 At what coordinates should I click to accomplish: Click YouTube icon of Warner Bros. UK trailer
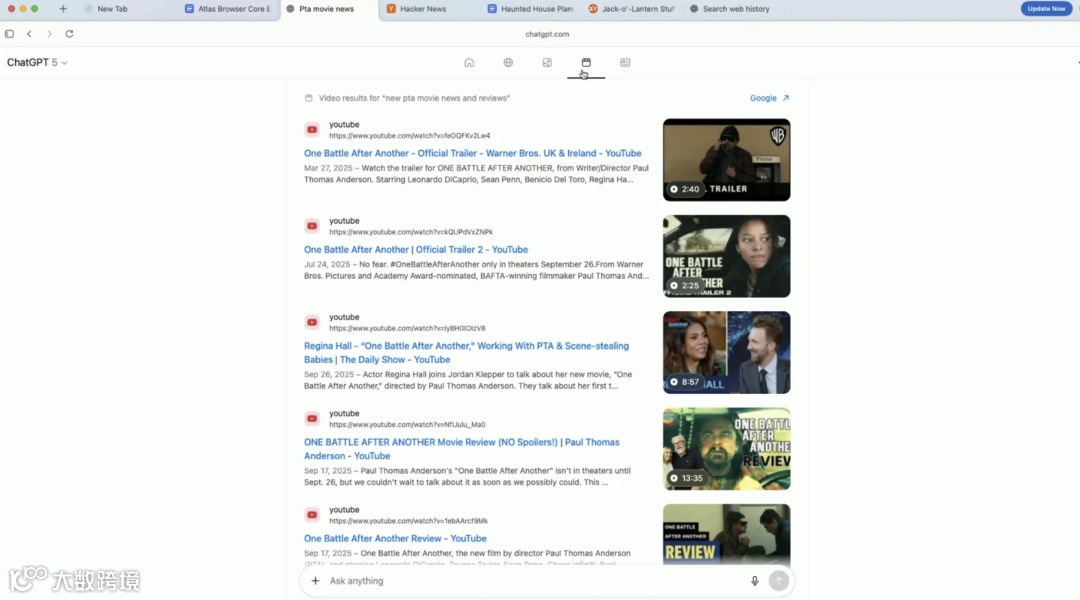click(312, 130)
